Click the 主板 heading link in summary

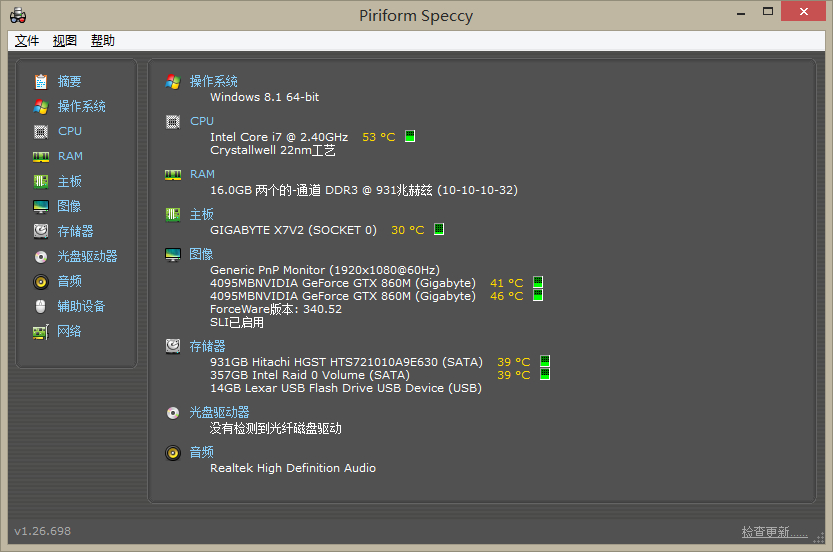point(202,215)
